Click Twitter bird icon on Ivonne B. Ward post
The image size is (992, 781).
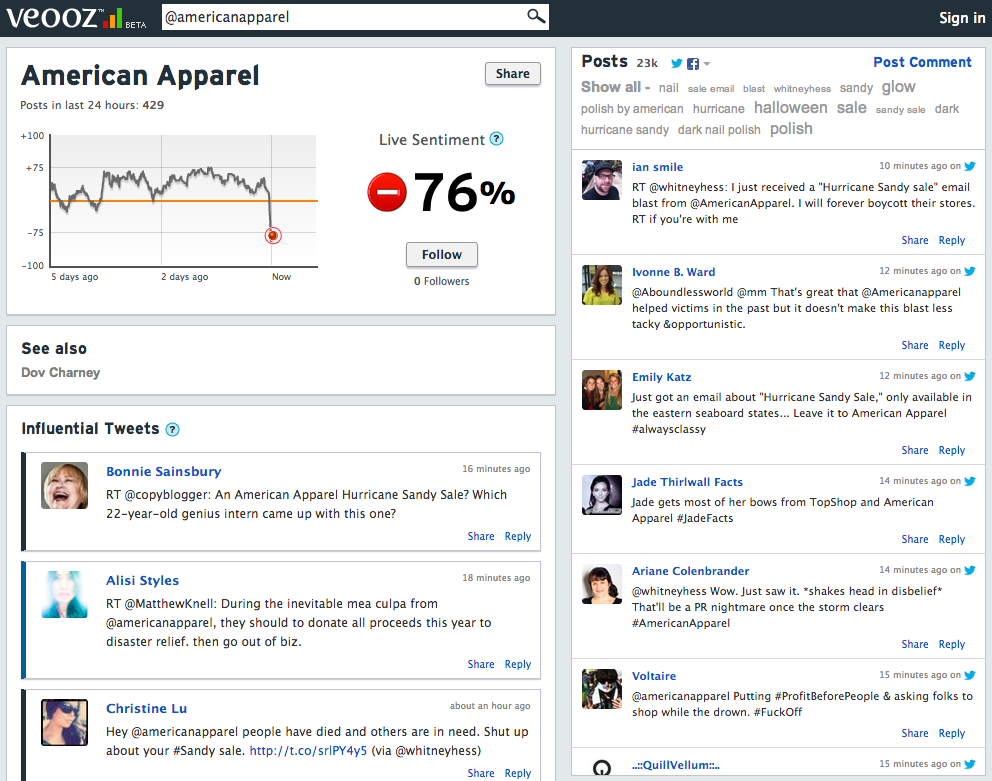click(x=970, y=271)
